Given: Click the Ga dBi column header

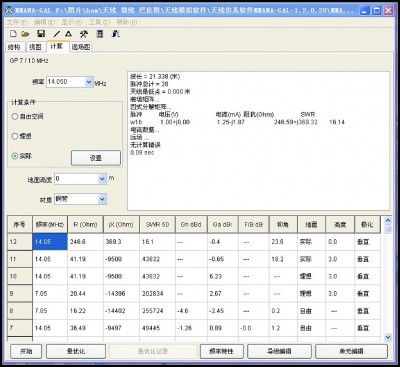Looking at the screenshot, I should pyautogui.click(x=223, y=225).
